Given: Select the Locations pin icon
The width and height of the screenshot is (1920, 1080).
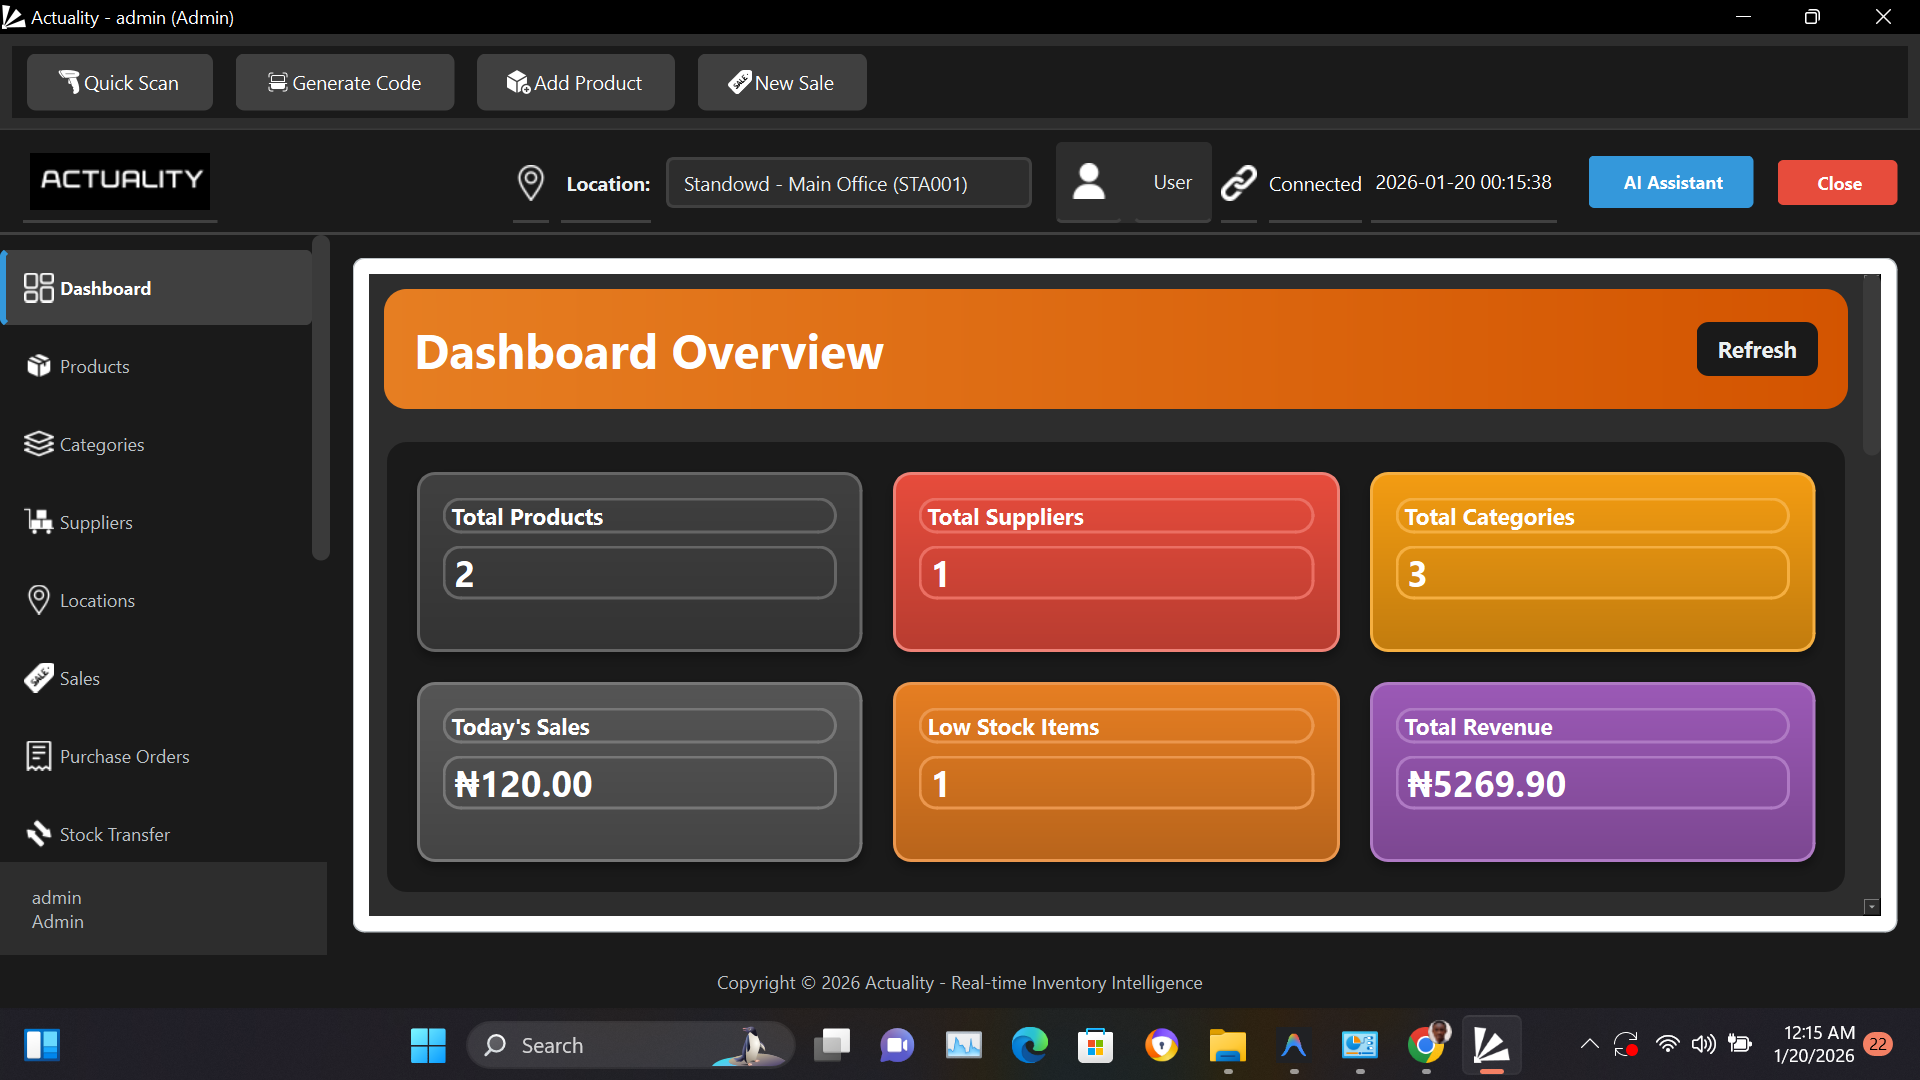Looking at the screenshot, I should coord(38,599).
